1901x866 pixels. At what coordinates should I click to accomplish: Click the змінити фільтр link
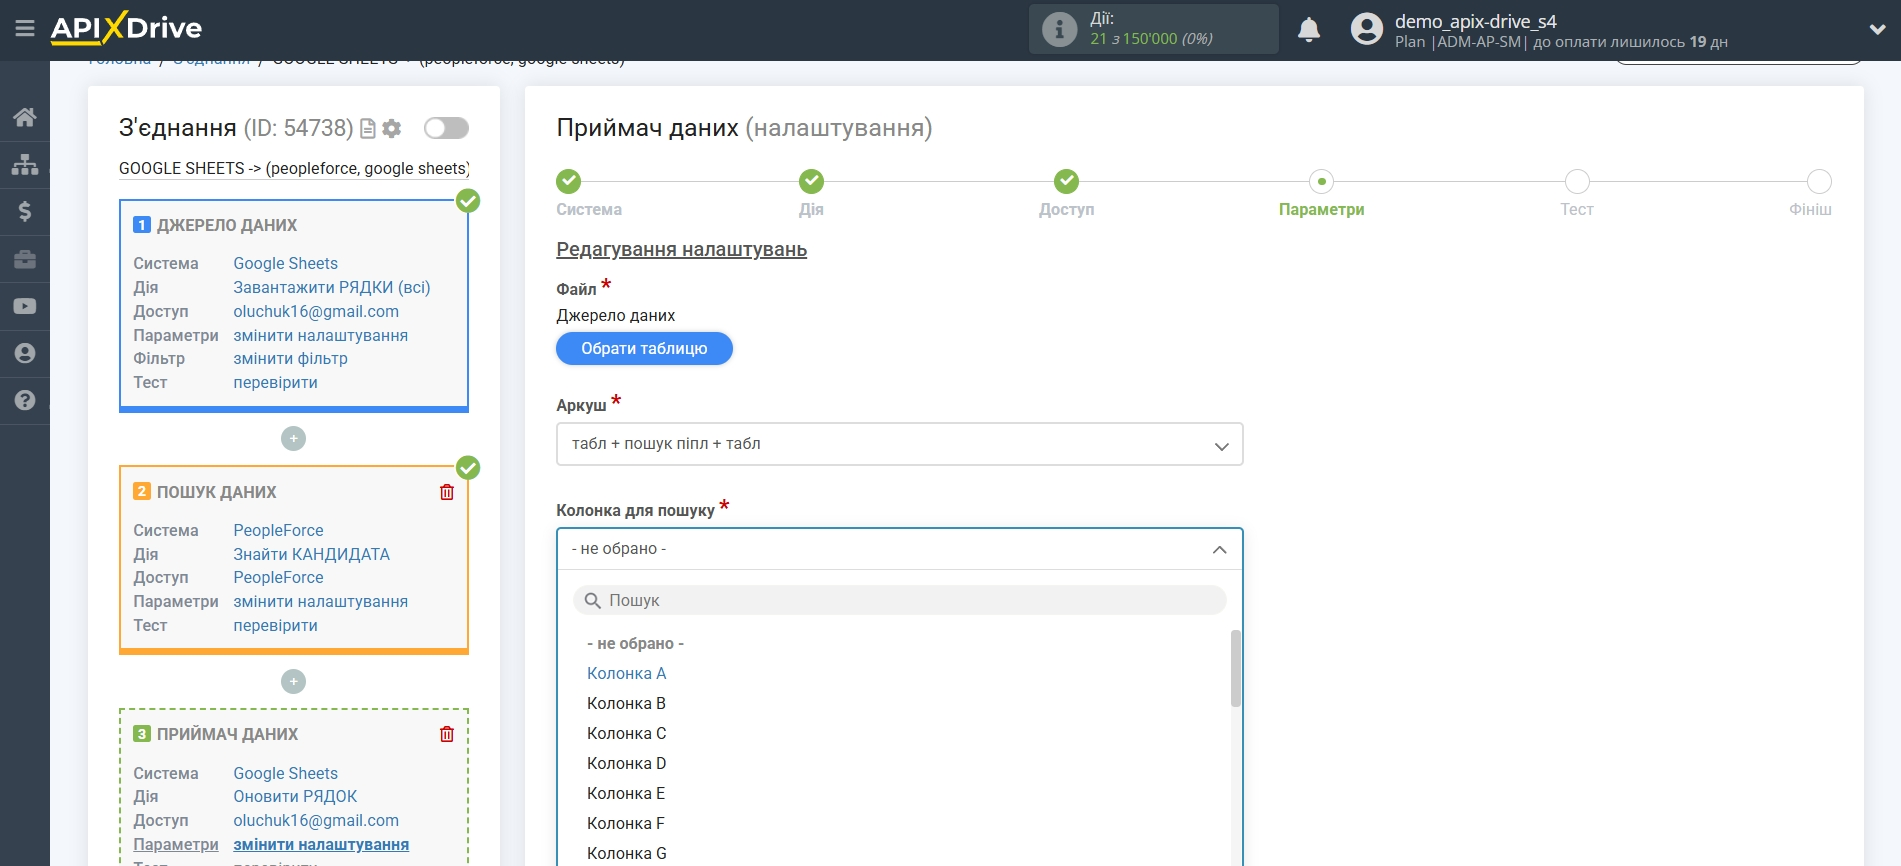coord(290,358)
